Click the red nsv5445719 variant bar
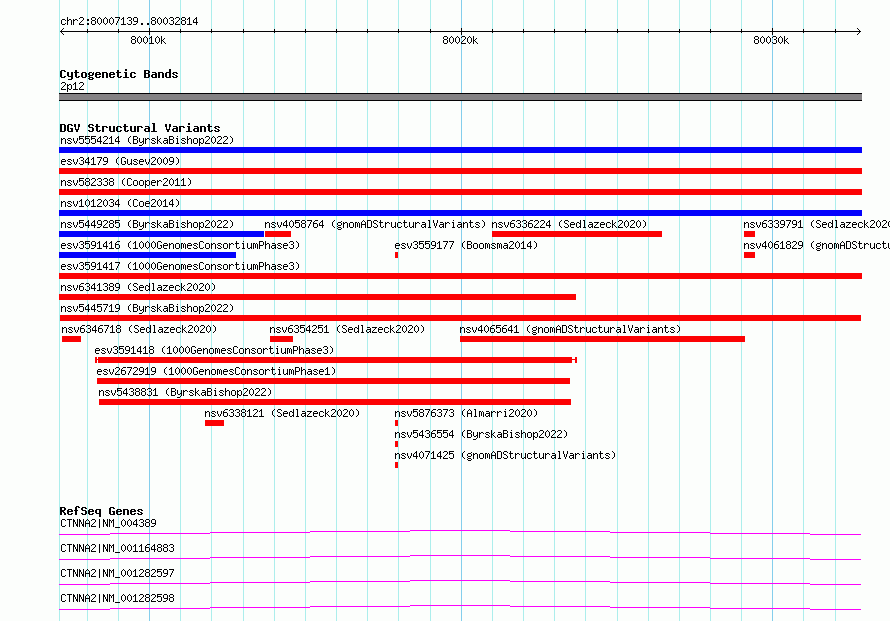The height and width of the screenshot is (621, 890). pyautogui.click(x=460, y=318)
